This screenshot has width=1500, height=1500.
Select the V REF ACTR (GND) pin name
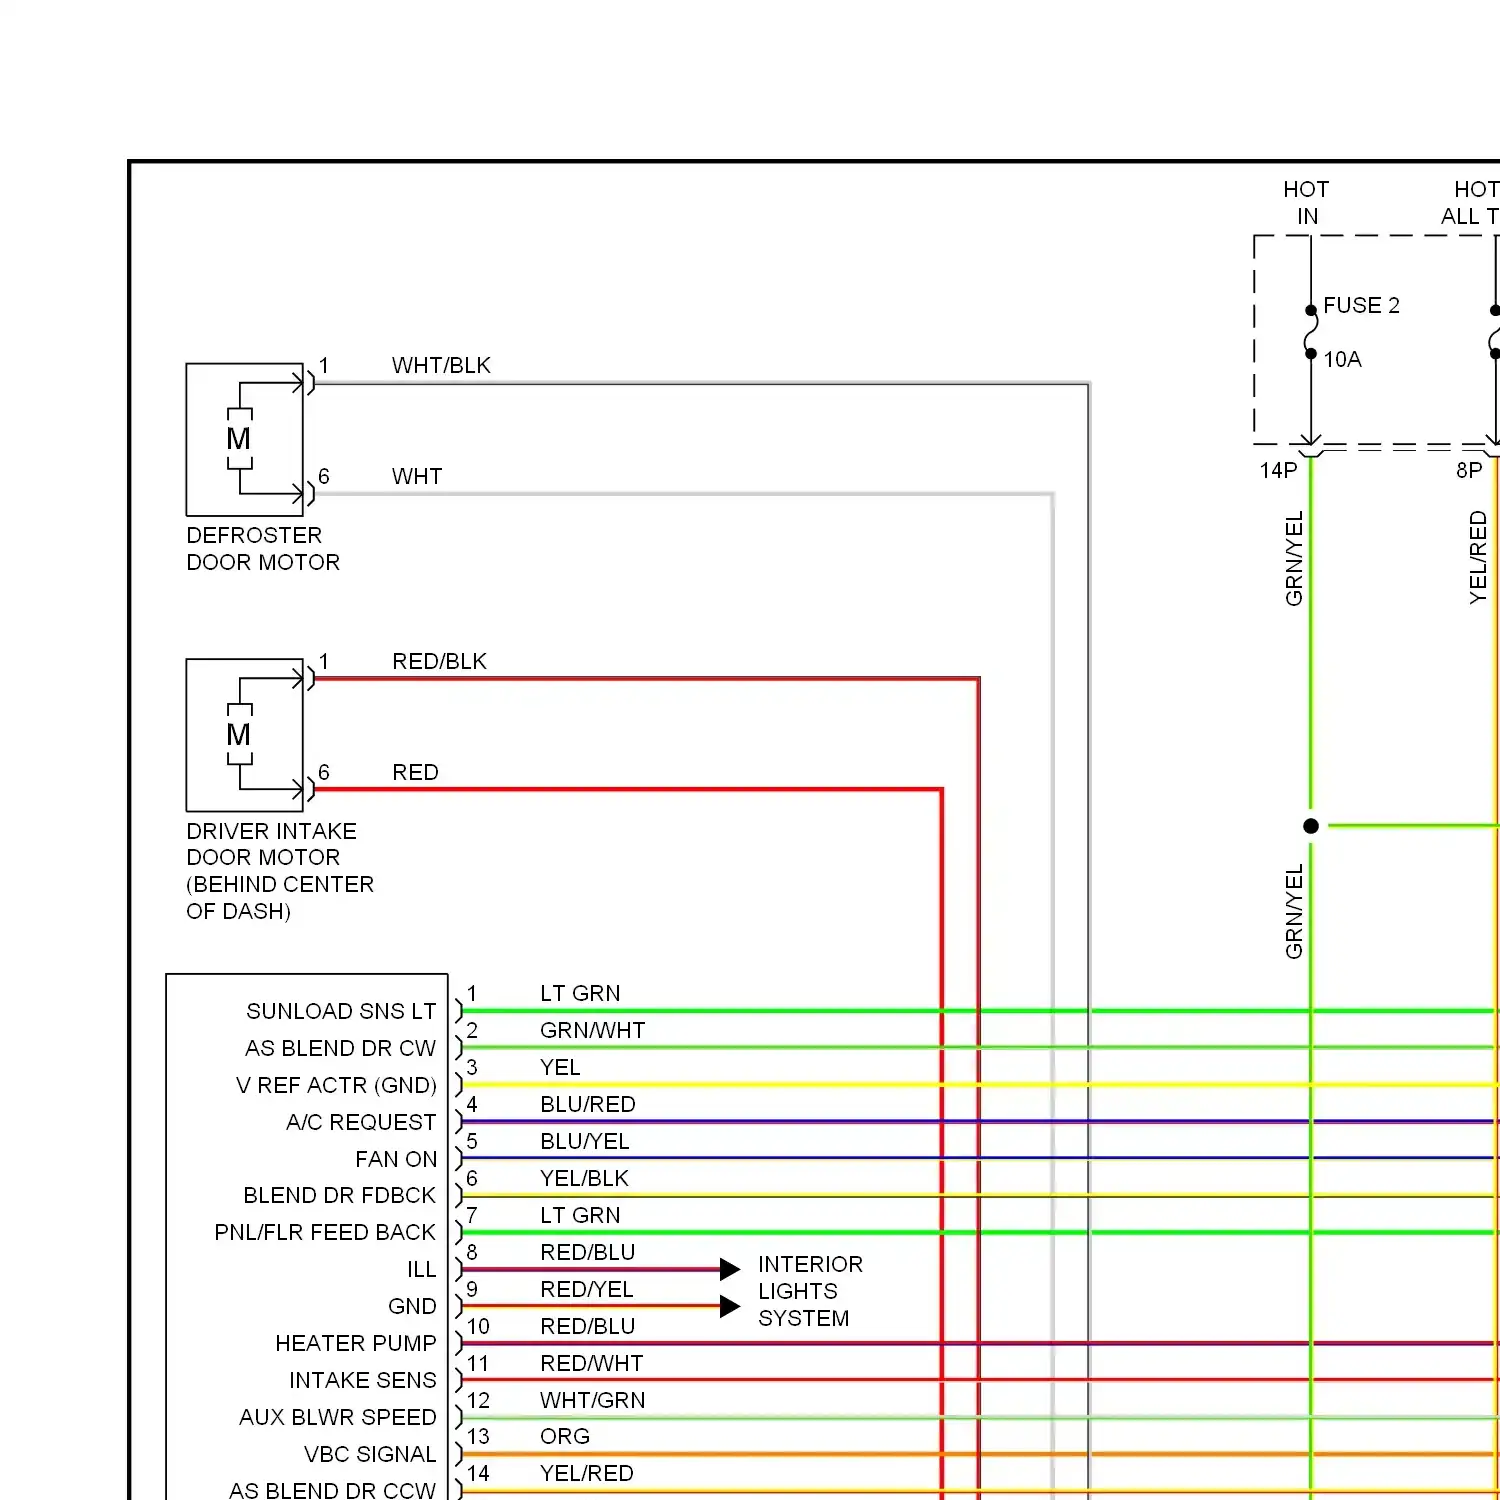336,1085
